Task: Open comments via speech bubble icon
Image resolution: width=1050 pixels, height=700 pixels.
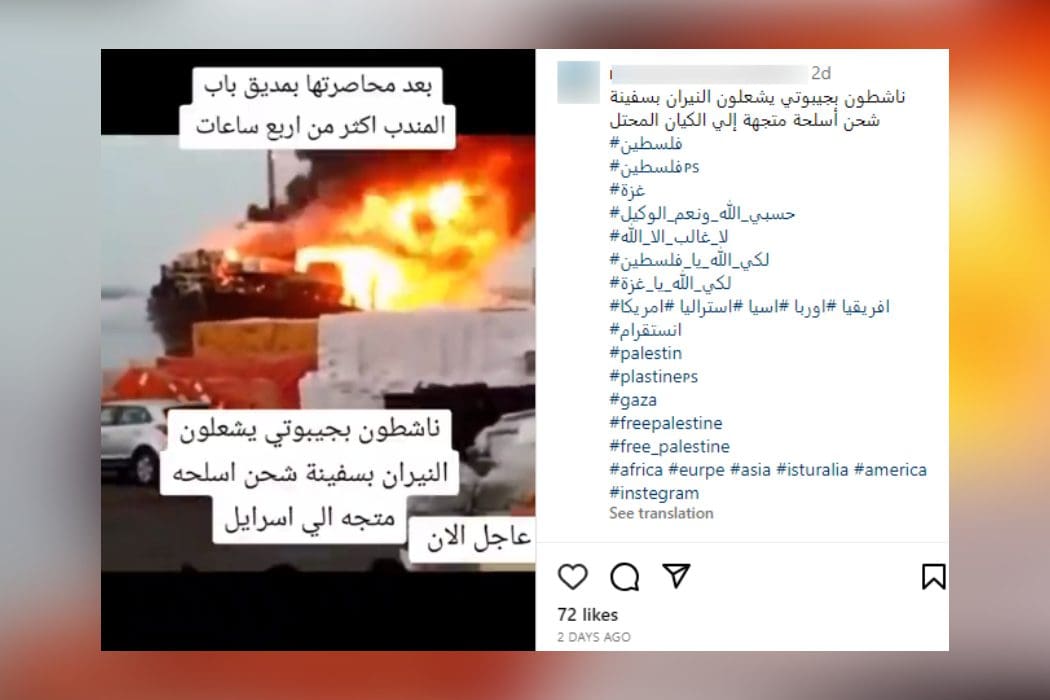Action: pos(625,577)
